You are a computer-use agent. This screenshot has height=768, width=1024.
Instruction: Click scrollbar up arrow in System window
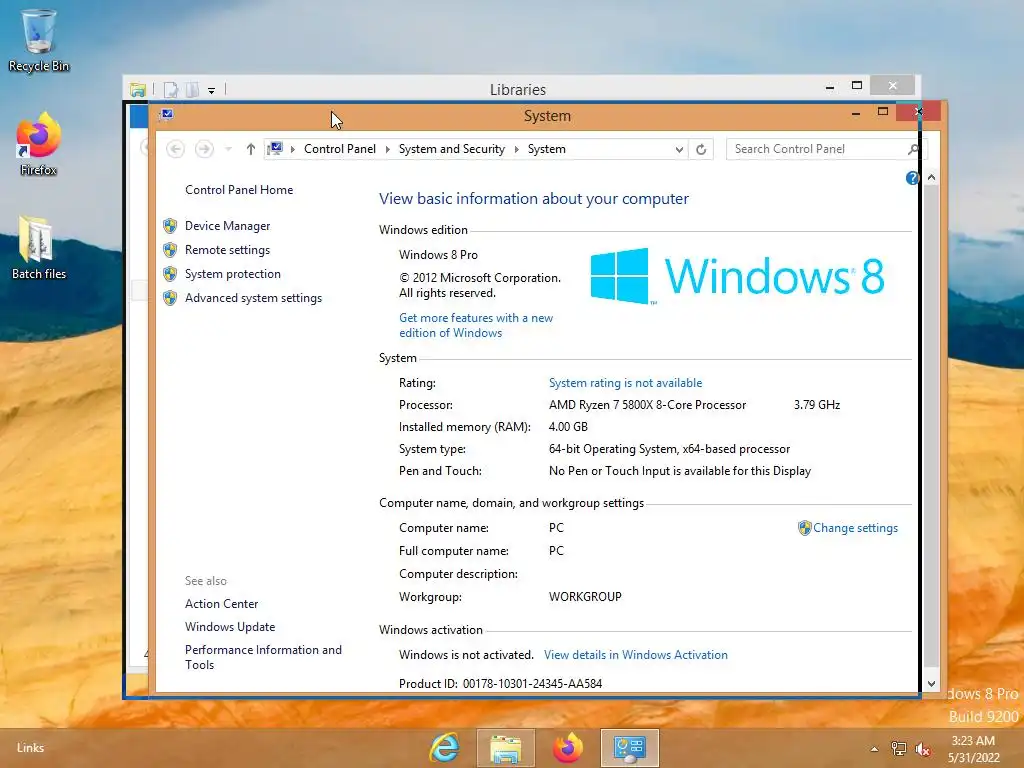coord(931,178)
